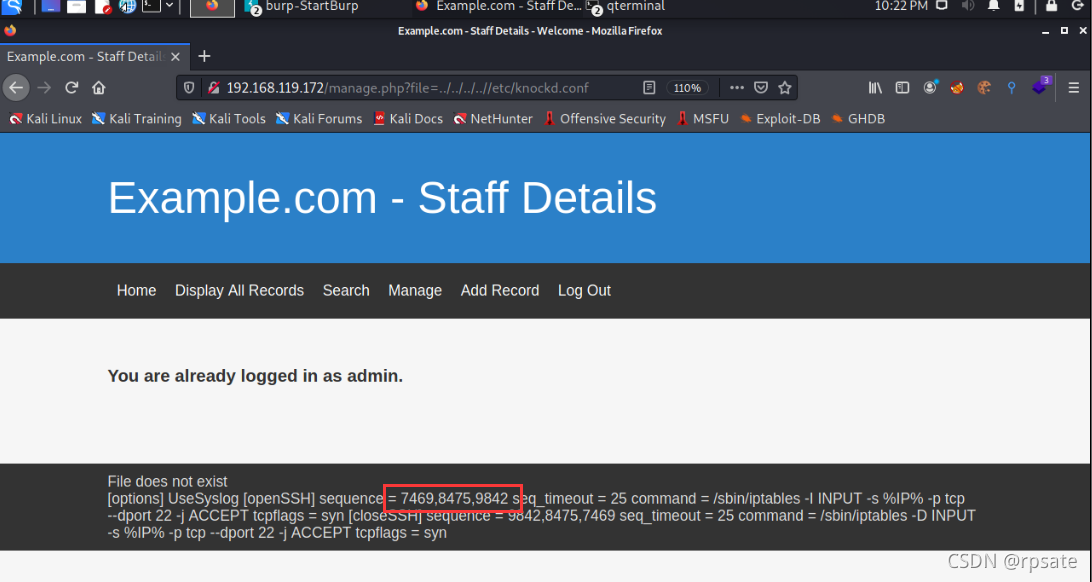
Task: Open Display All Records page
Action: click(x=240, y=290)
